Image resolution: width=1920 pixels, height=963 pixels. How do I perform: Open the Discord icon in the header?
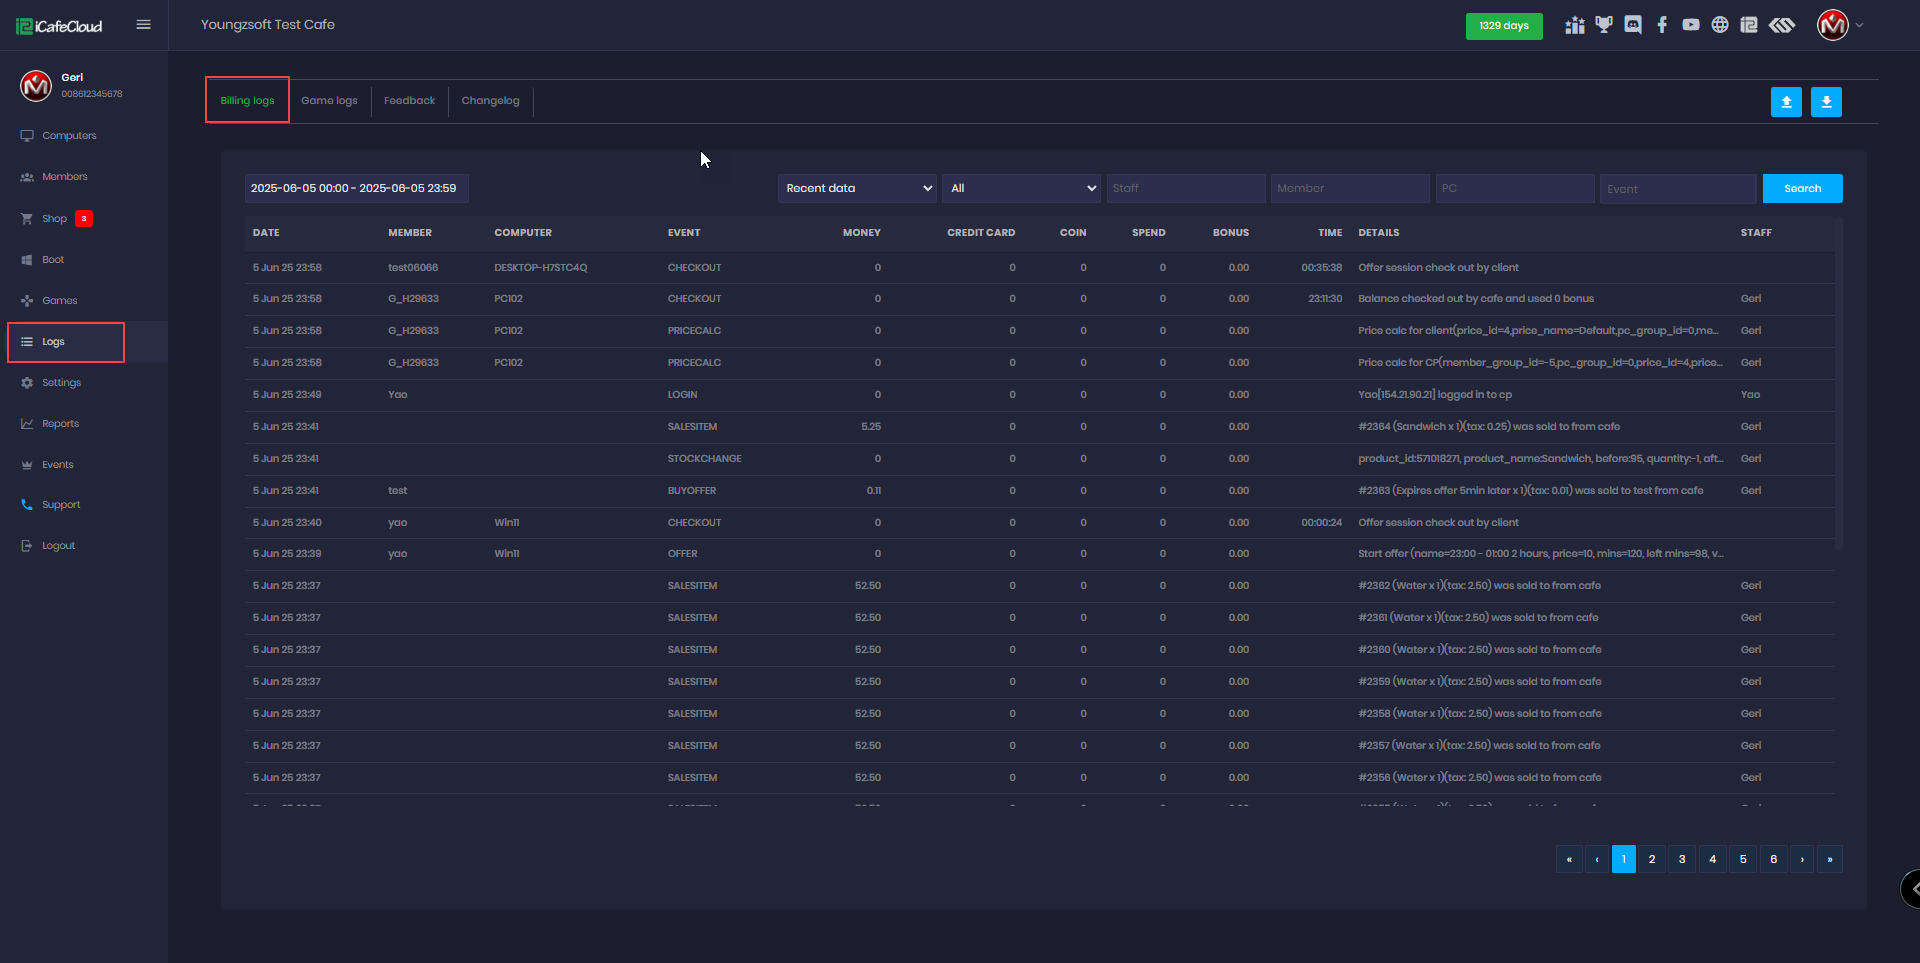(1633, 24)
